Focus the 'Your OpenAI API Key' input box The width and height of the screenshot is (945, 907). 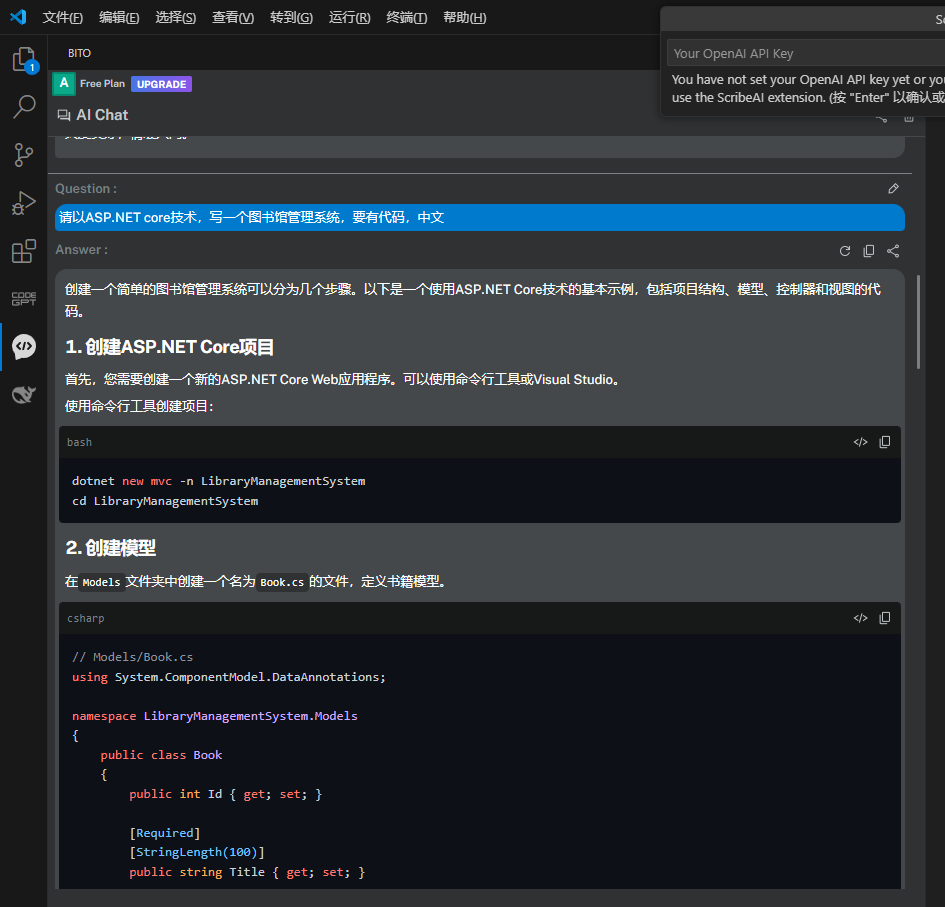[x=806, y=53]
